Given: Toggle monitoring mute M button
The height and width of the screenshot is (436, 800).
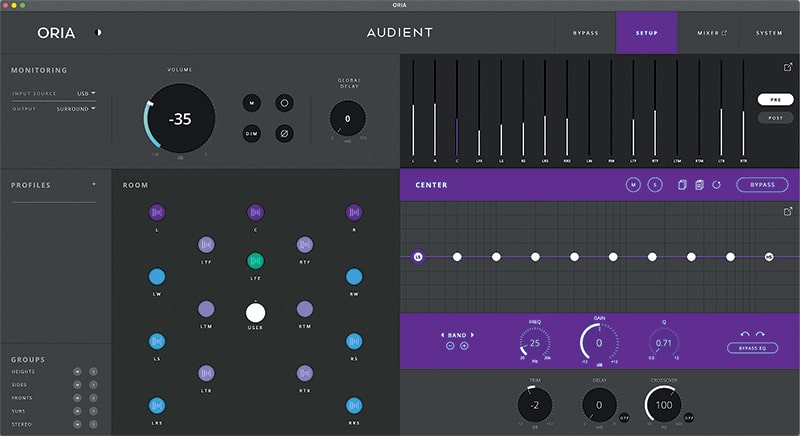Looking at the screenshot, I should coord(252,103).
